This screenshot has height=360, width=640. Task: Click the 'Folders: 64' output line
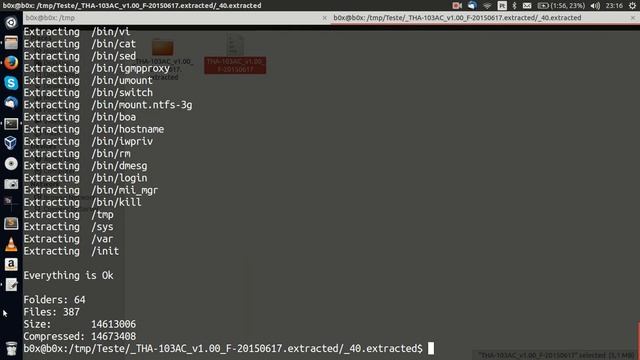tap(54, 300)
